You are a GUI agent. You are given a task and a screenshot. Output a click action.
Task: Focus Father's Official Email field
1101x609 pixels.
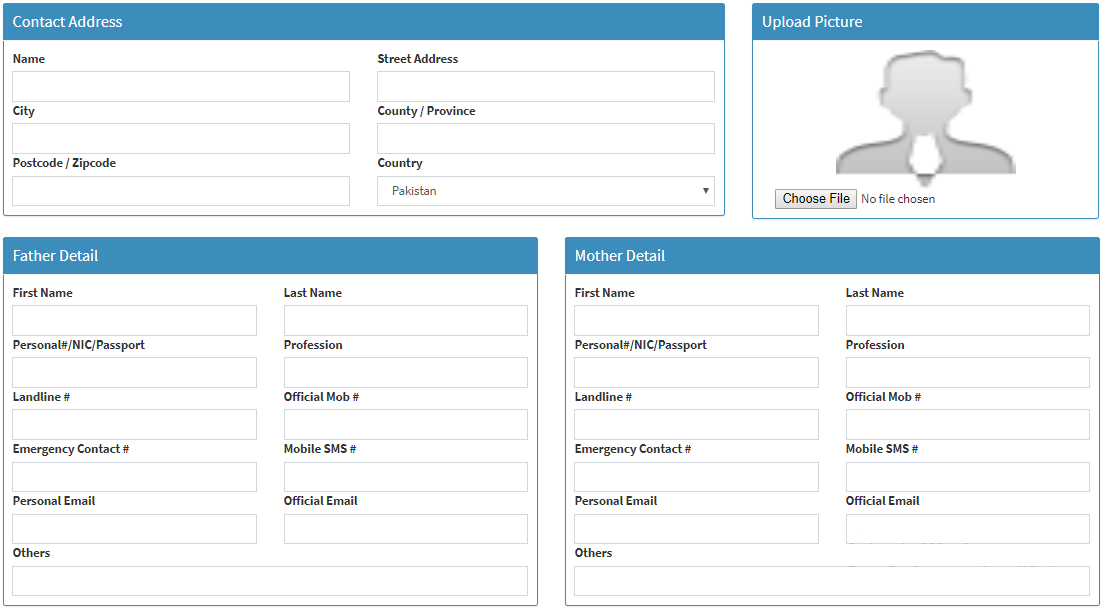click(x=405, y=529)
